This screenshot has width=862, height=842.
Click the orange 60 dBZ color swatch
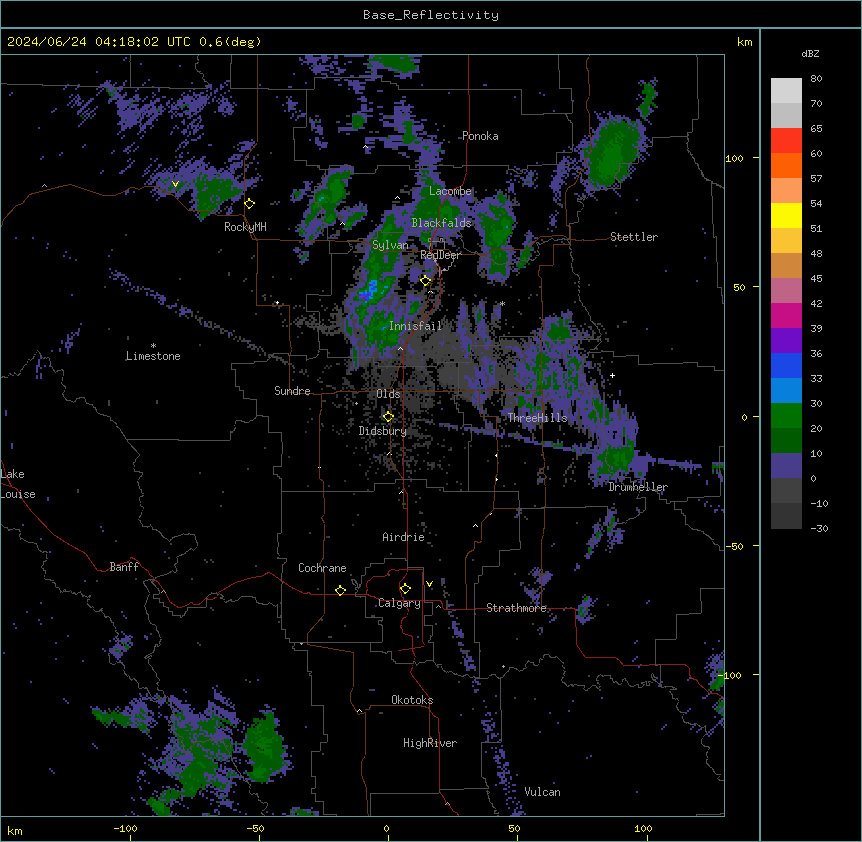click(786, 165)
